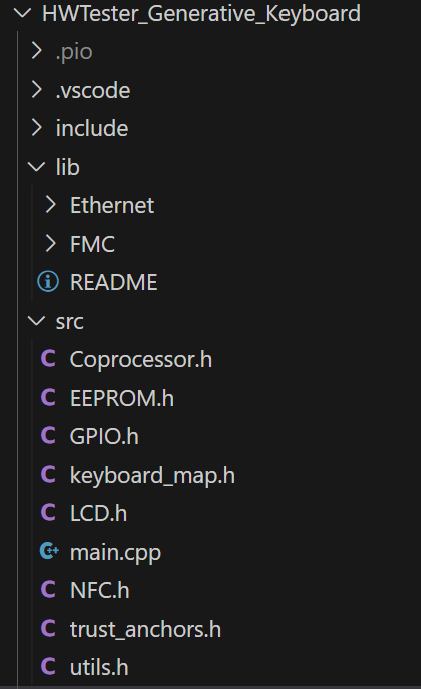
Task: Collapse the lib folder chevron
Action: tap(36, 167)
